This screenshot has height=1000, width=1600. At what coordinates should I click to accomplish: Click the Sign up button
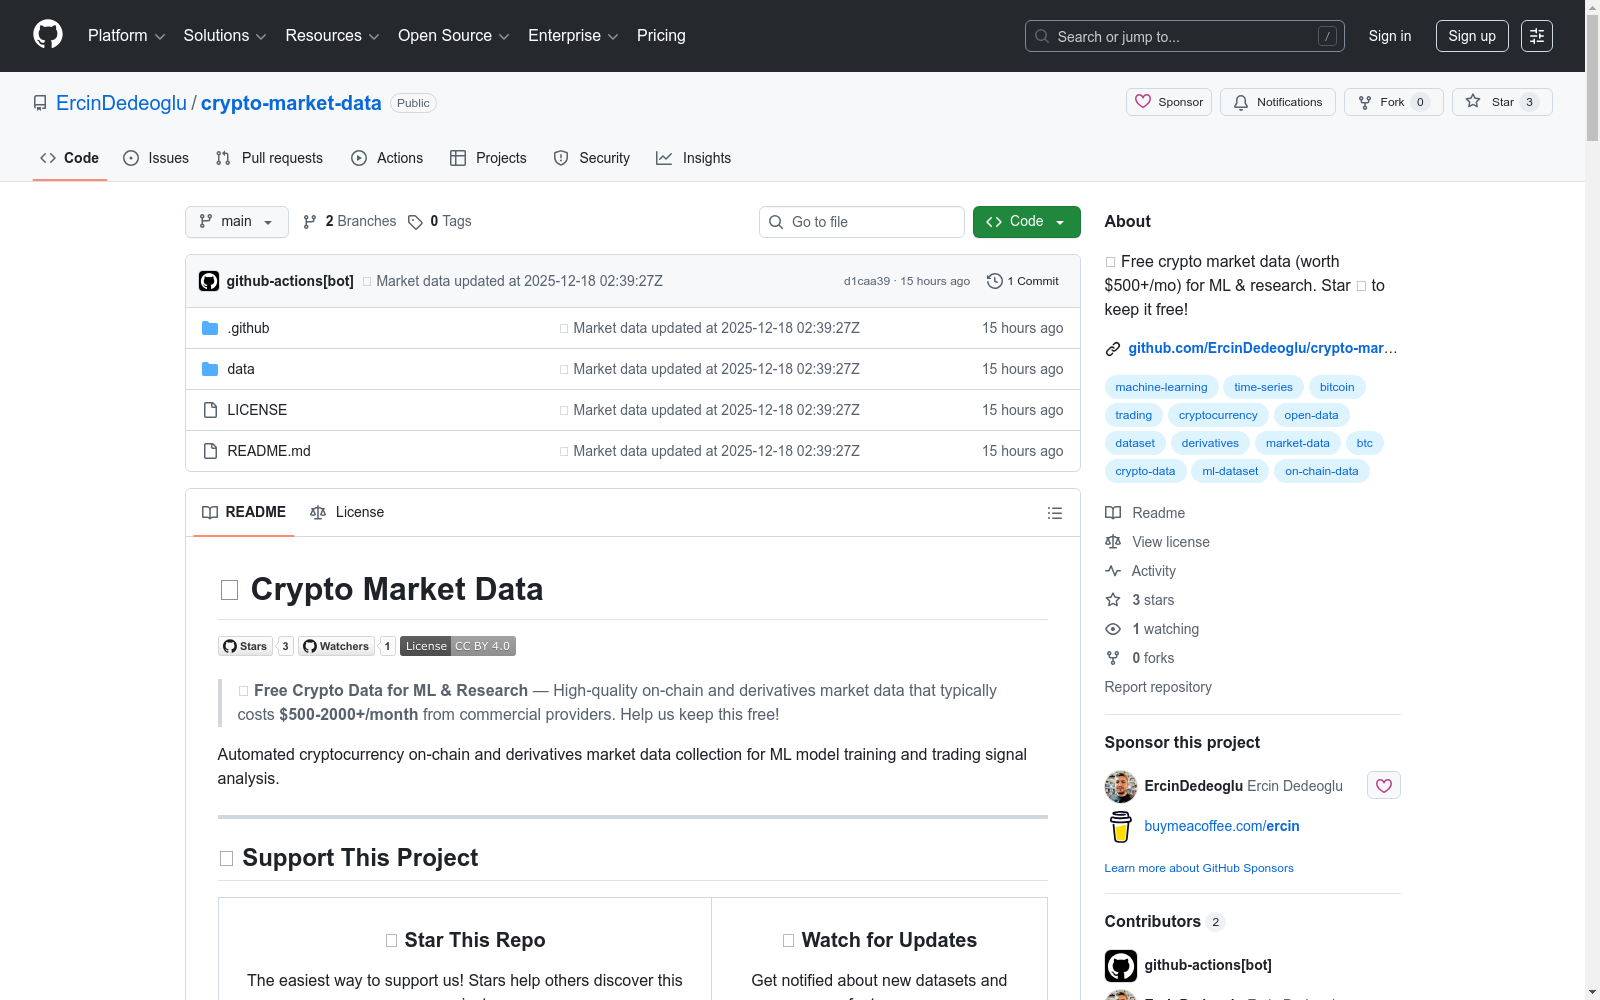point(1472,36)
